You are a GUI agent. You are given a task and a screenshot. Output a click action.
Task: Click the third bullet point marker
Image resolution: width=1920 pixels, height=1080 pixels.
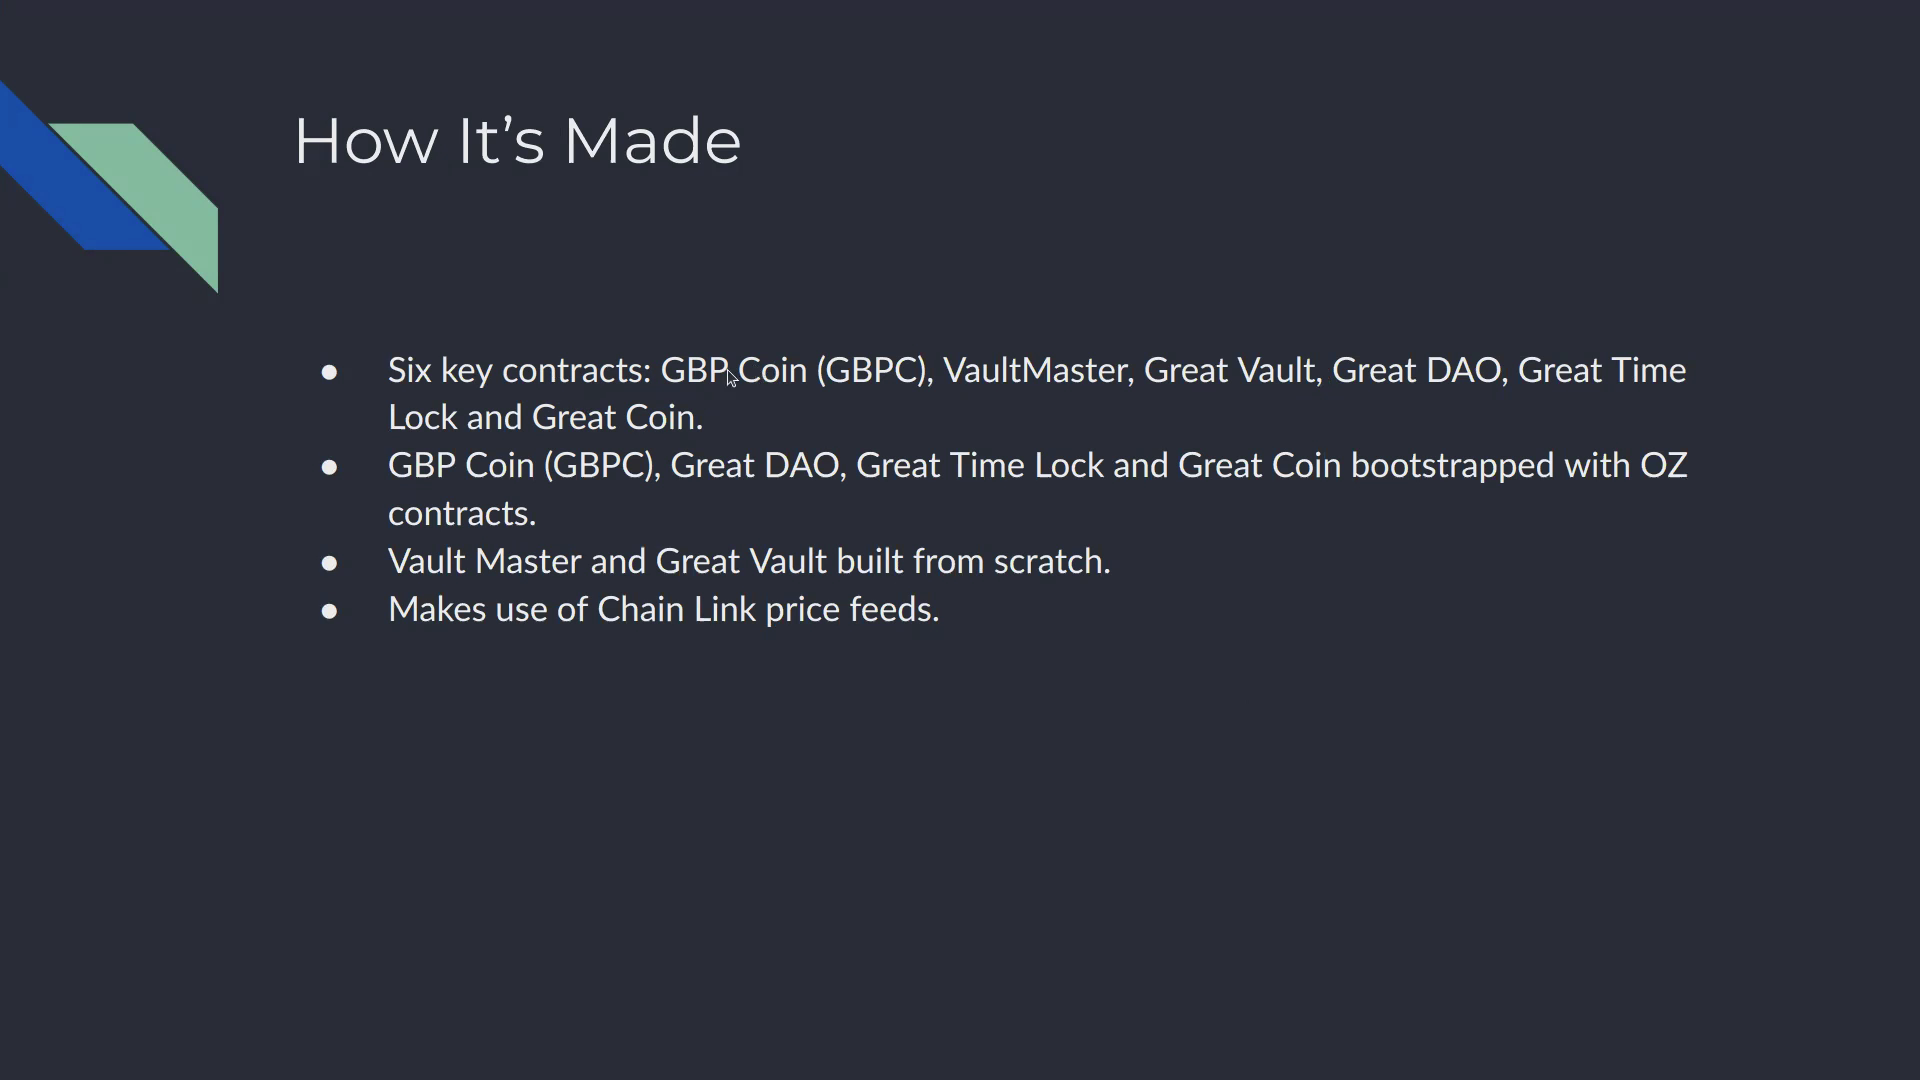[x=329, y=563]
